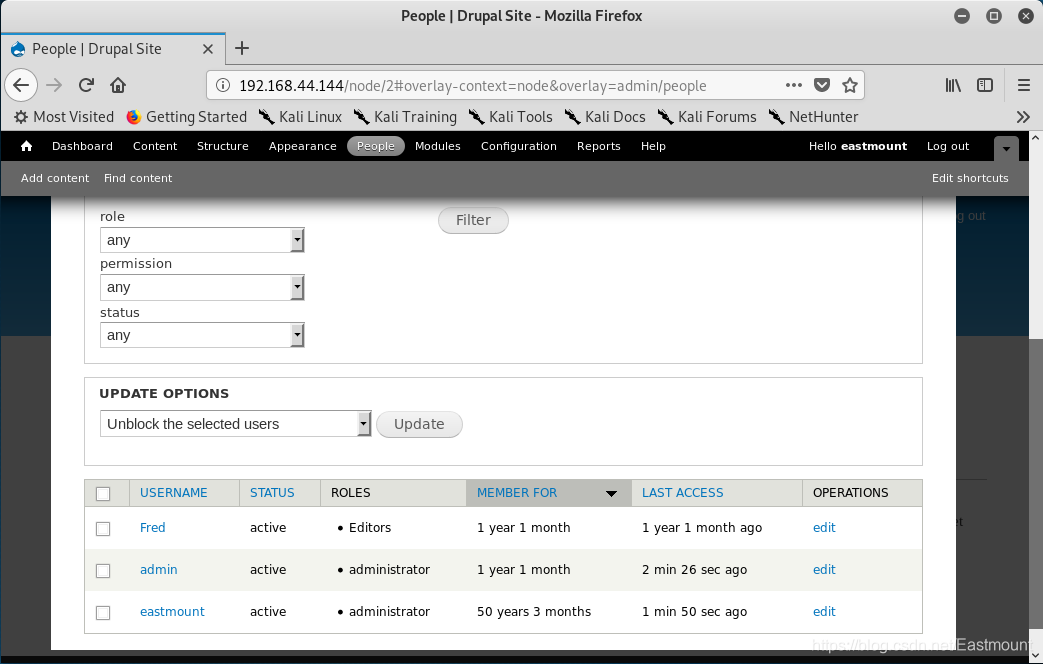Open the Firefox Library icon
The image size is (1043, 664).
[953, 85]
